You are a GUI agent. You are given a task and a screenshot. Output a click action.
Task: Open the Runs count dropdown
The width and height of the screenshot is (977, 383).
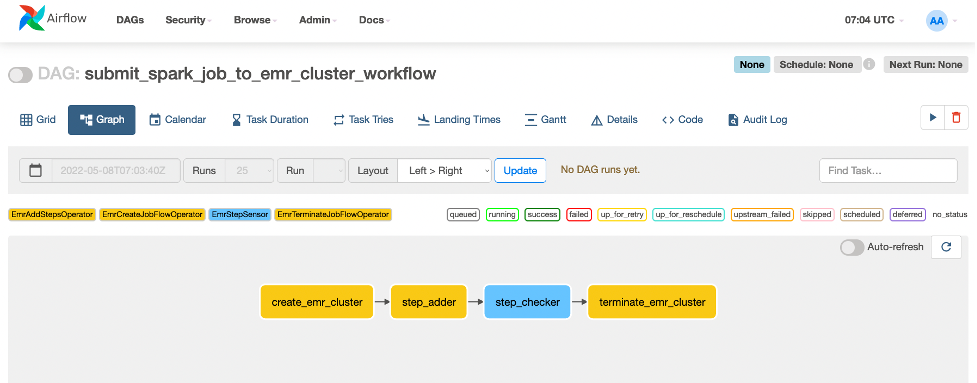click(249, 171)
